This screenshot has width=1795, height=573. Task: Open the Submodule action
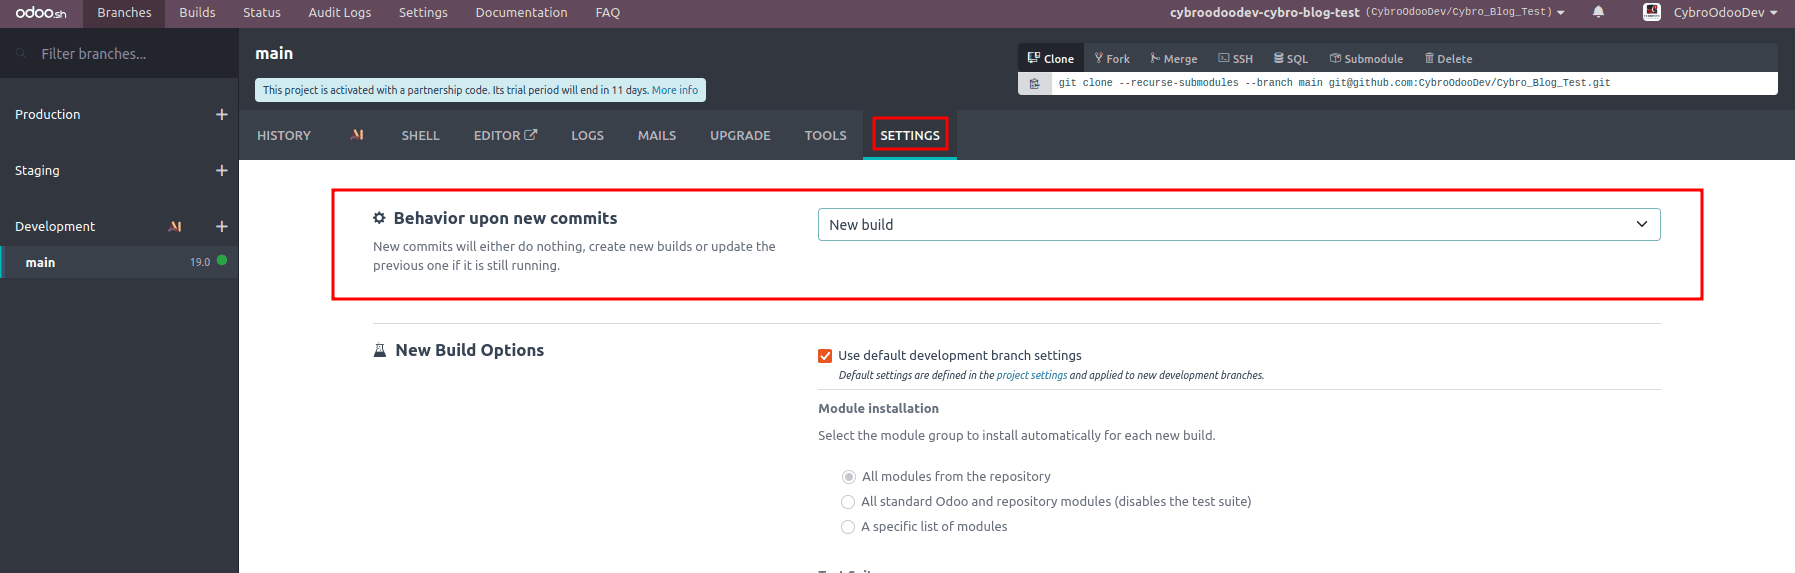tap(1366, 59)
